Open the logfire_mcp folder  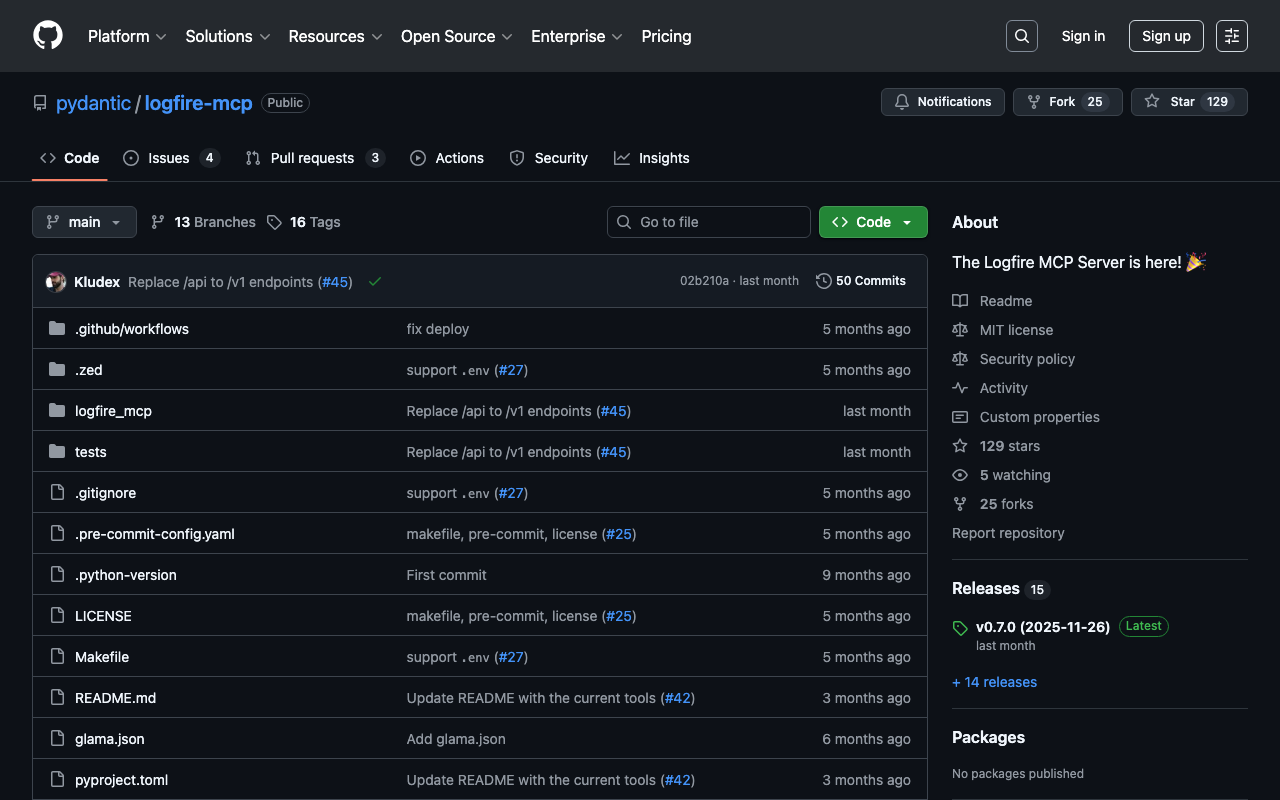pos(113,411)
